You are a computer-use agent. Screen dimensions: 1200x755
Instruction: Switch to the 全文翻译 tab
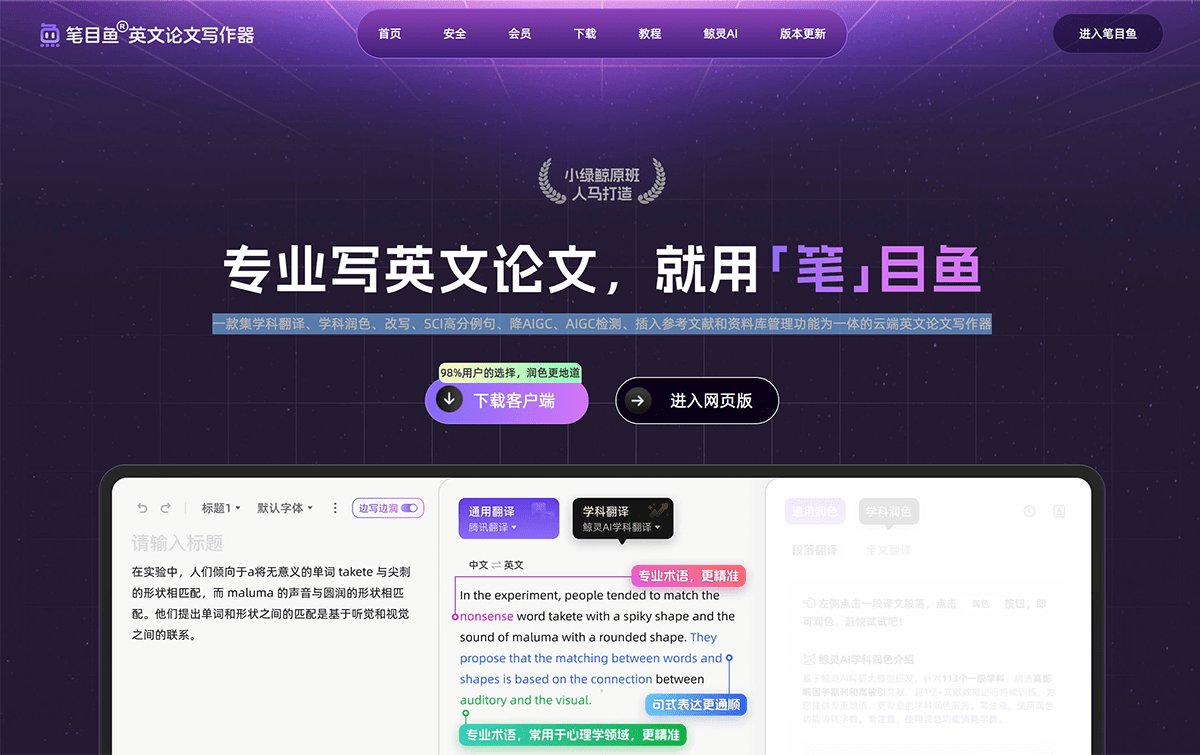890,549
